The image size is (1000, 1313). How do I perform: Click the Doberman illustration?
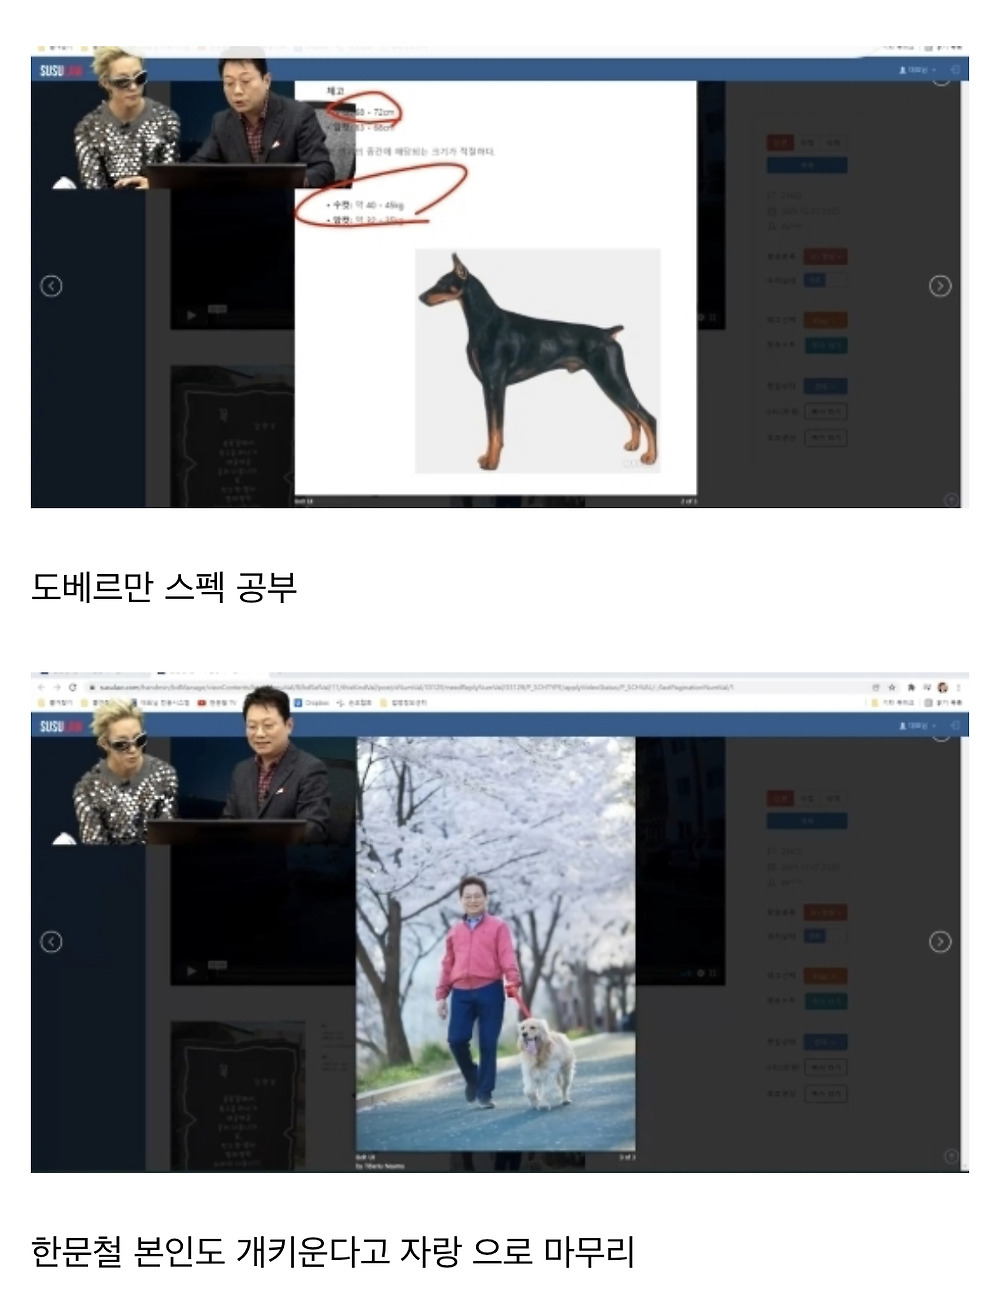point(538,361)
